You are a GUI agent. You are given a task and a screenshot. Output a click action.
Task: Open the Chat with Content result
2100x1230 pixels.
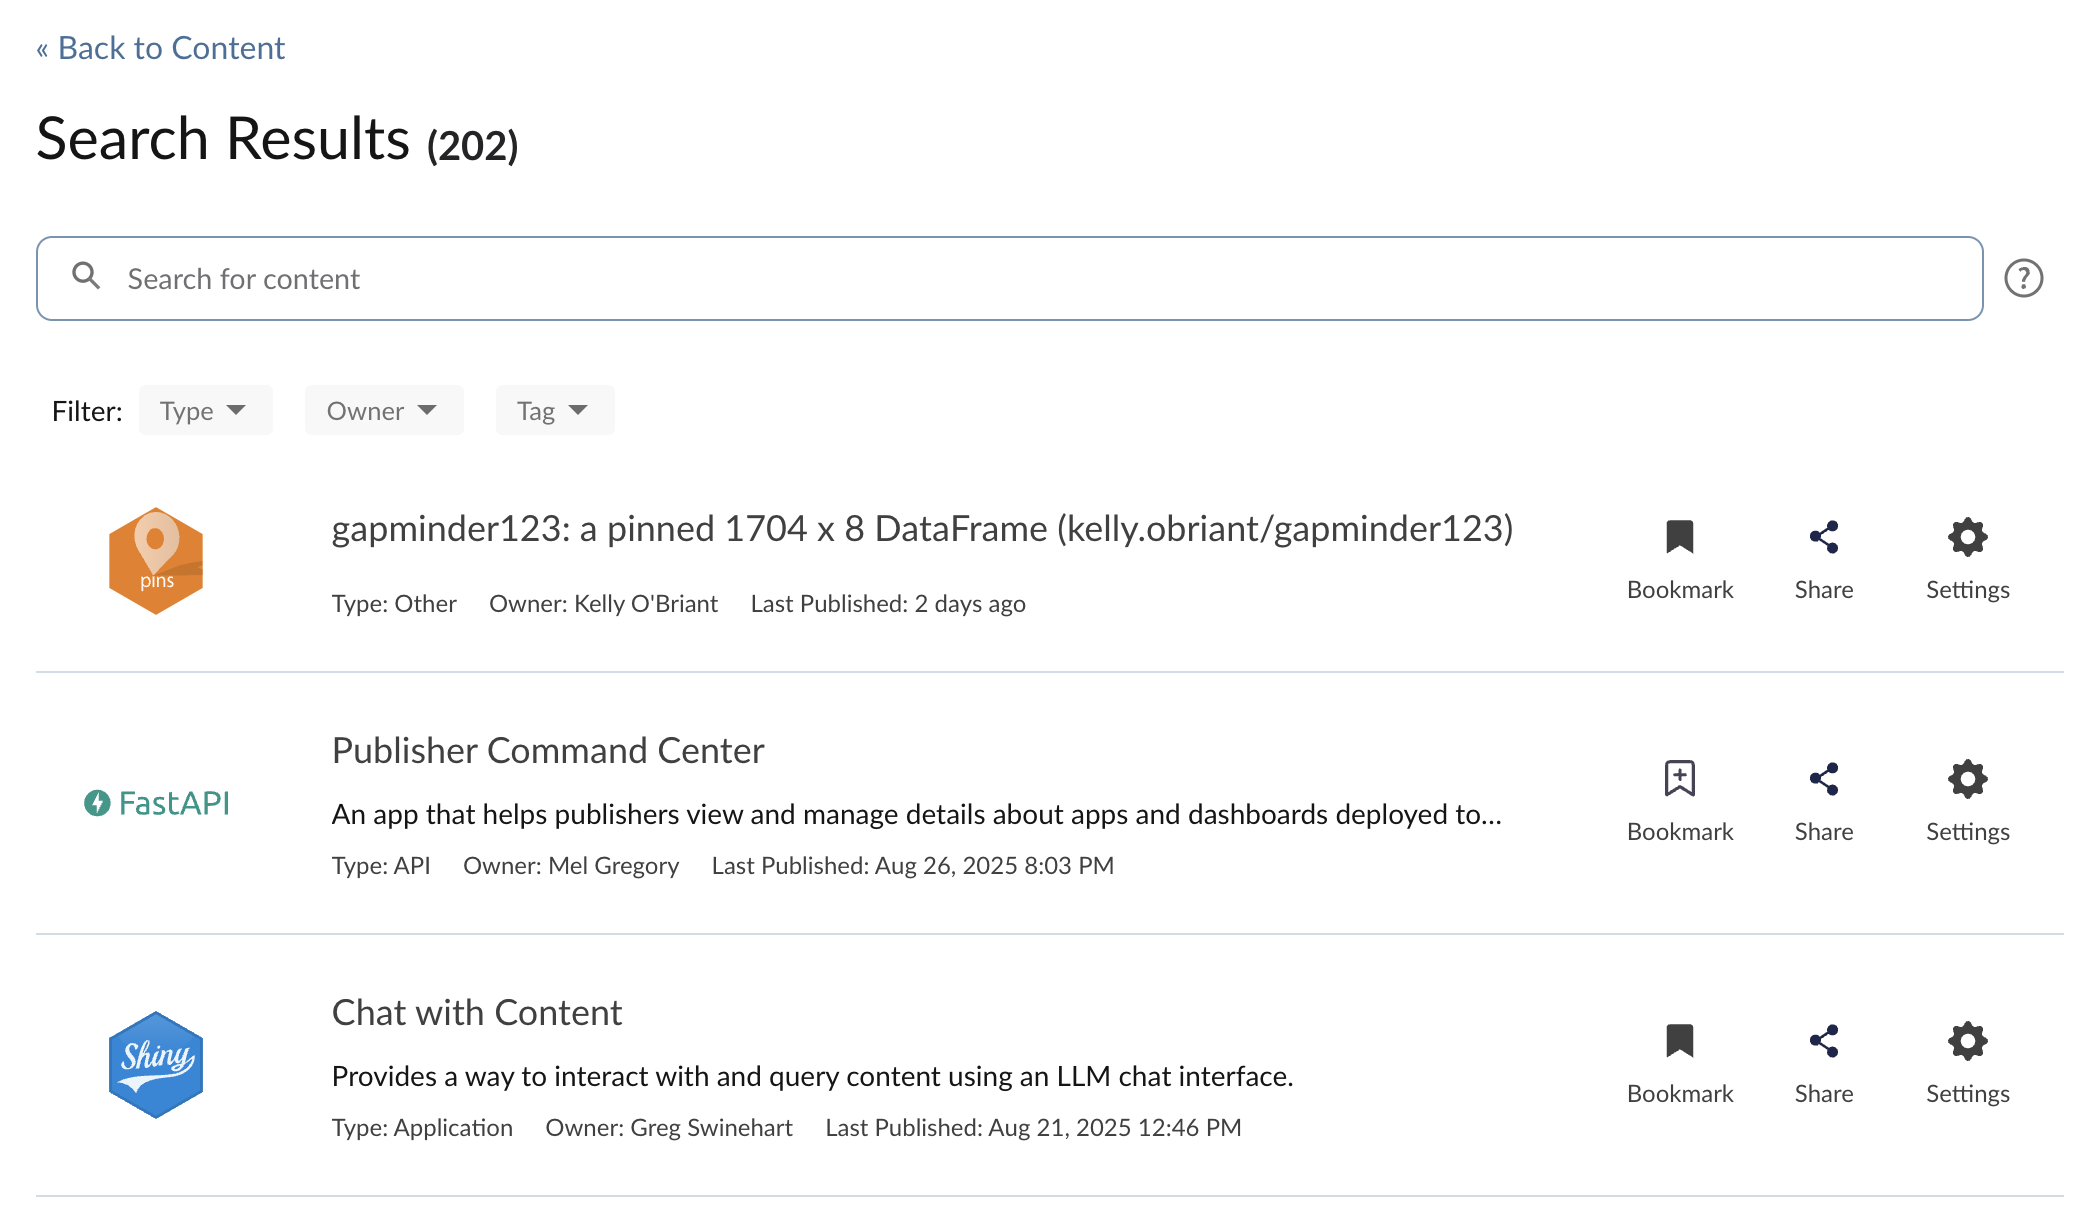click(x=477, y=1012)
